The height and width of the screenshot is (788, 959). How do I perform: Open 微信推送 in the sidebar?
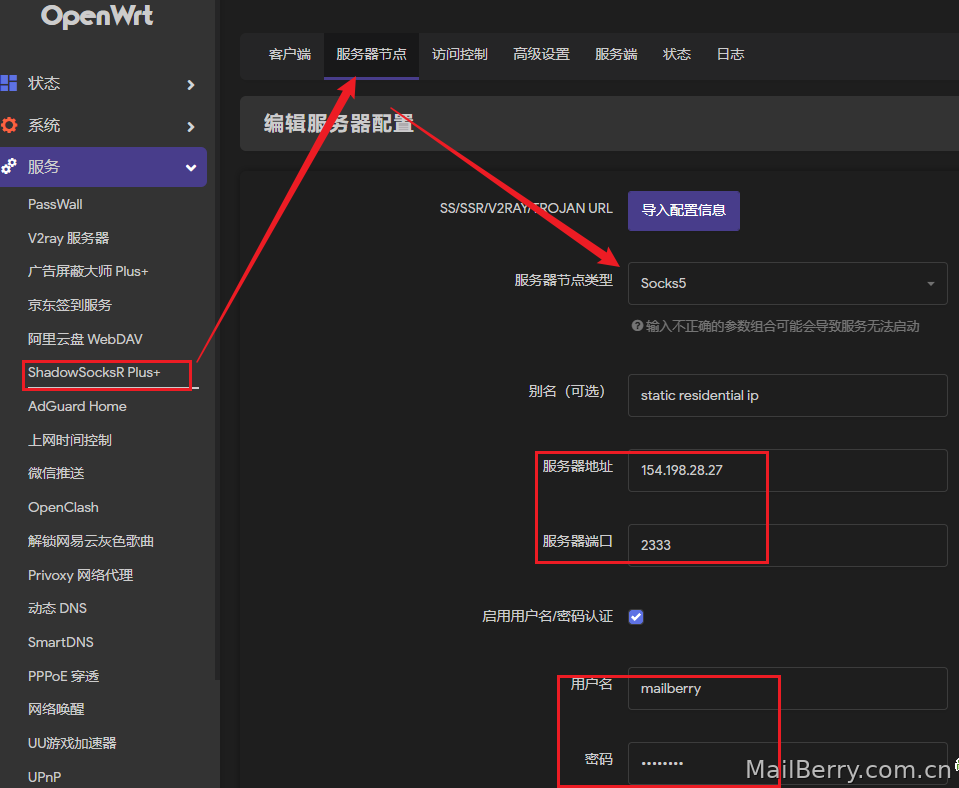click(56, 473)
